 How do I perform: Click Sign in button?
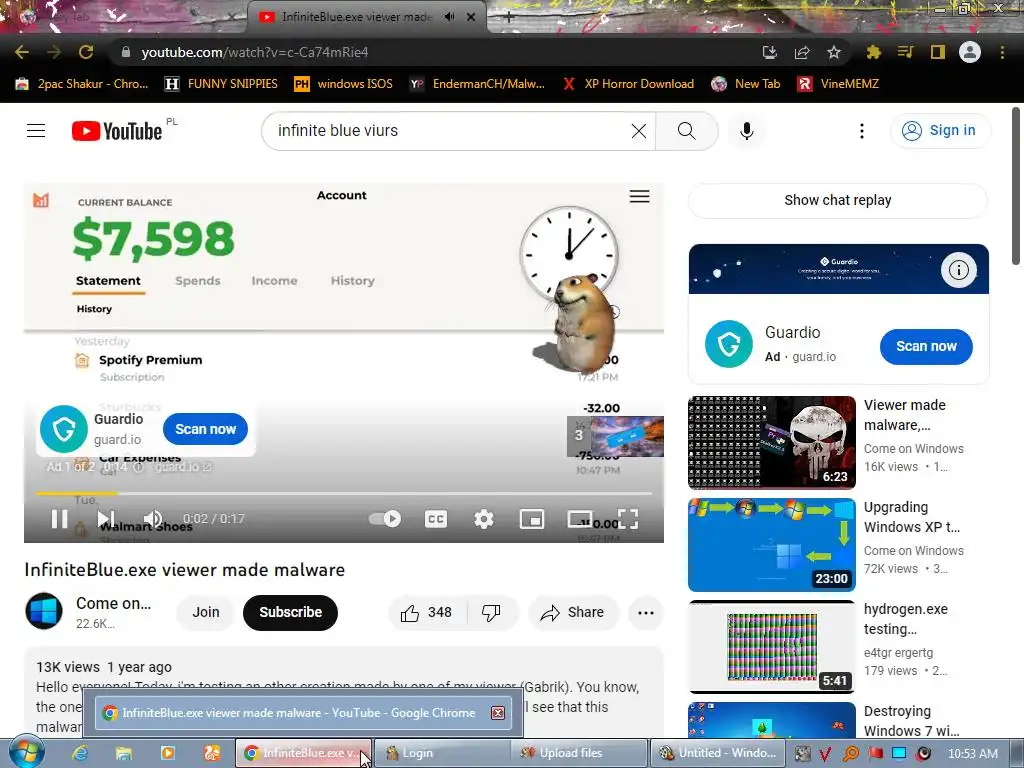coord(940,131)
